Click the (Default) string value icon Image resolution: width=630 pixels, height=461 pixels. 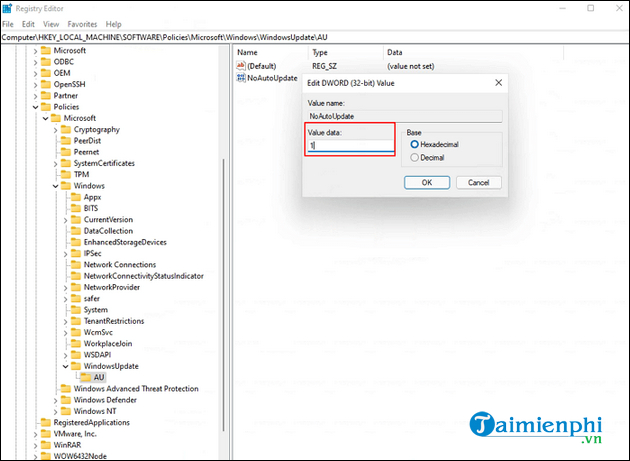(x=240, y=65)
